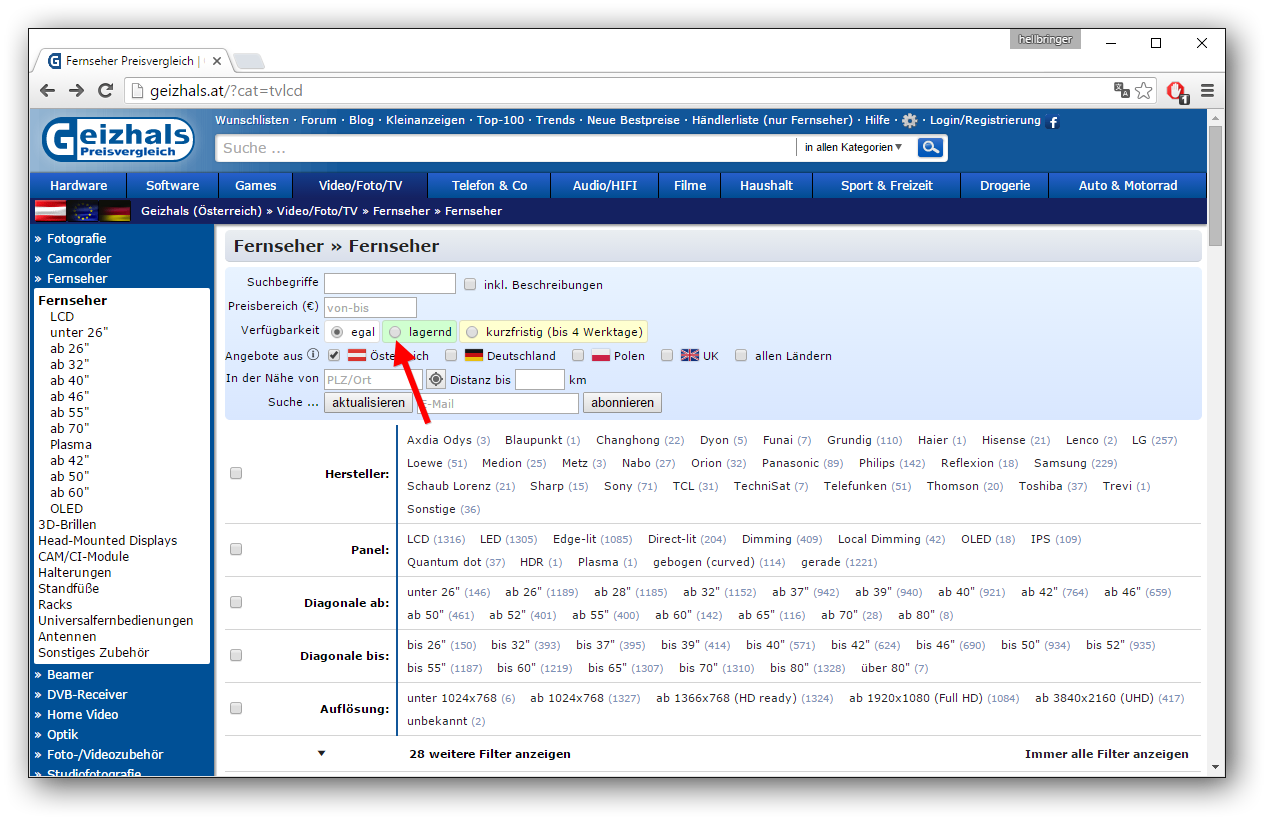This screenshot has height=820, width=1268.
Task: Toggle the inkl. Beschreibungen checkbox
Action: coord(470,284)
